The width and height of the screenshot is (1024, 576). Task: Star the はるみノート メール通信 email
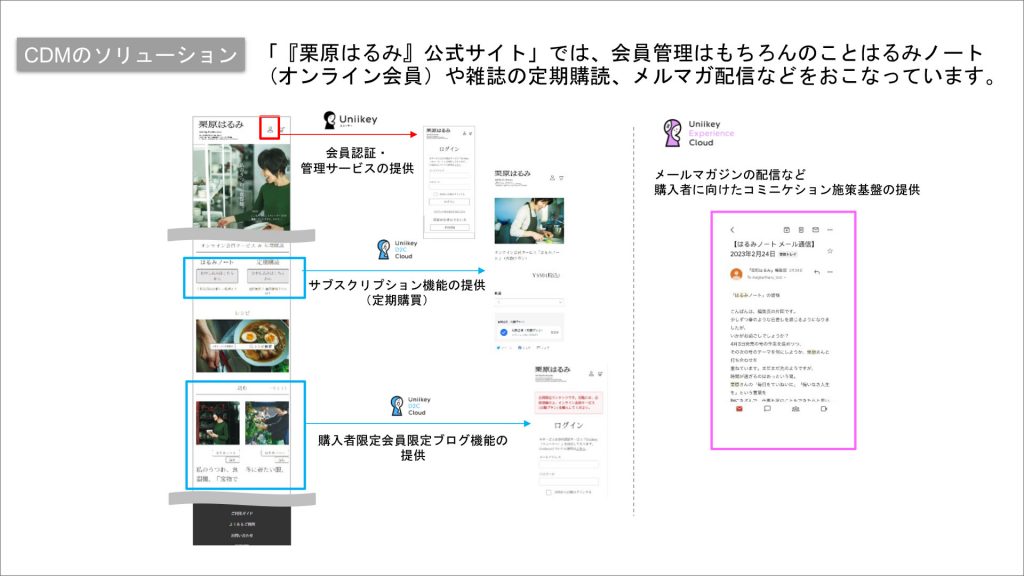point(830,251)
